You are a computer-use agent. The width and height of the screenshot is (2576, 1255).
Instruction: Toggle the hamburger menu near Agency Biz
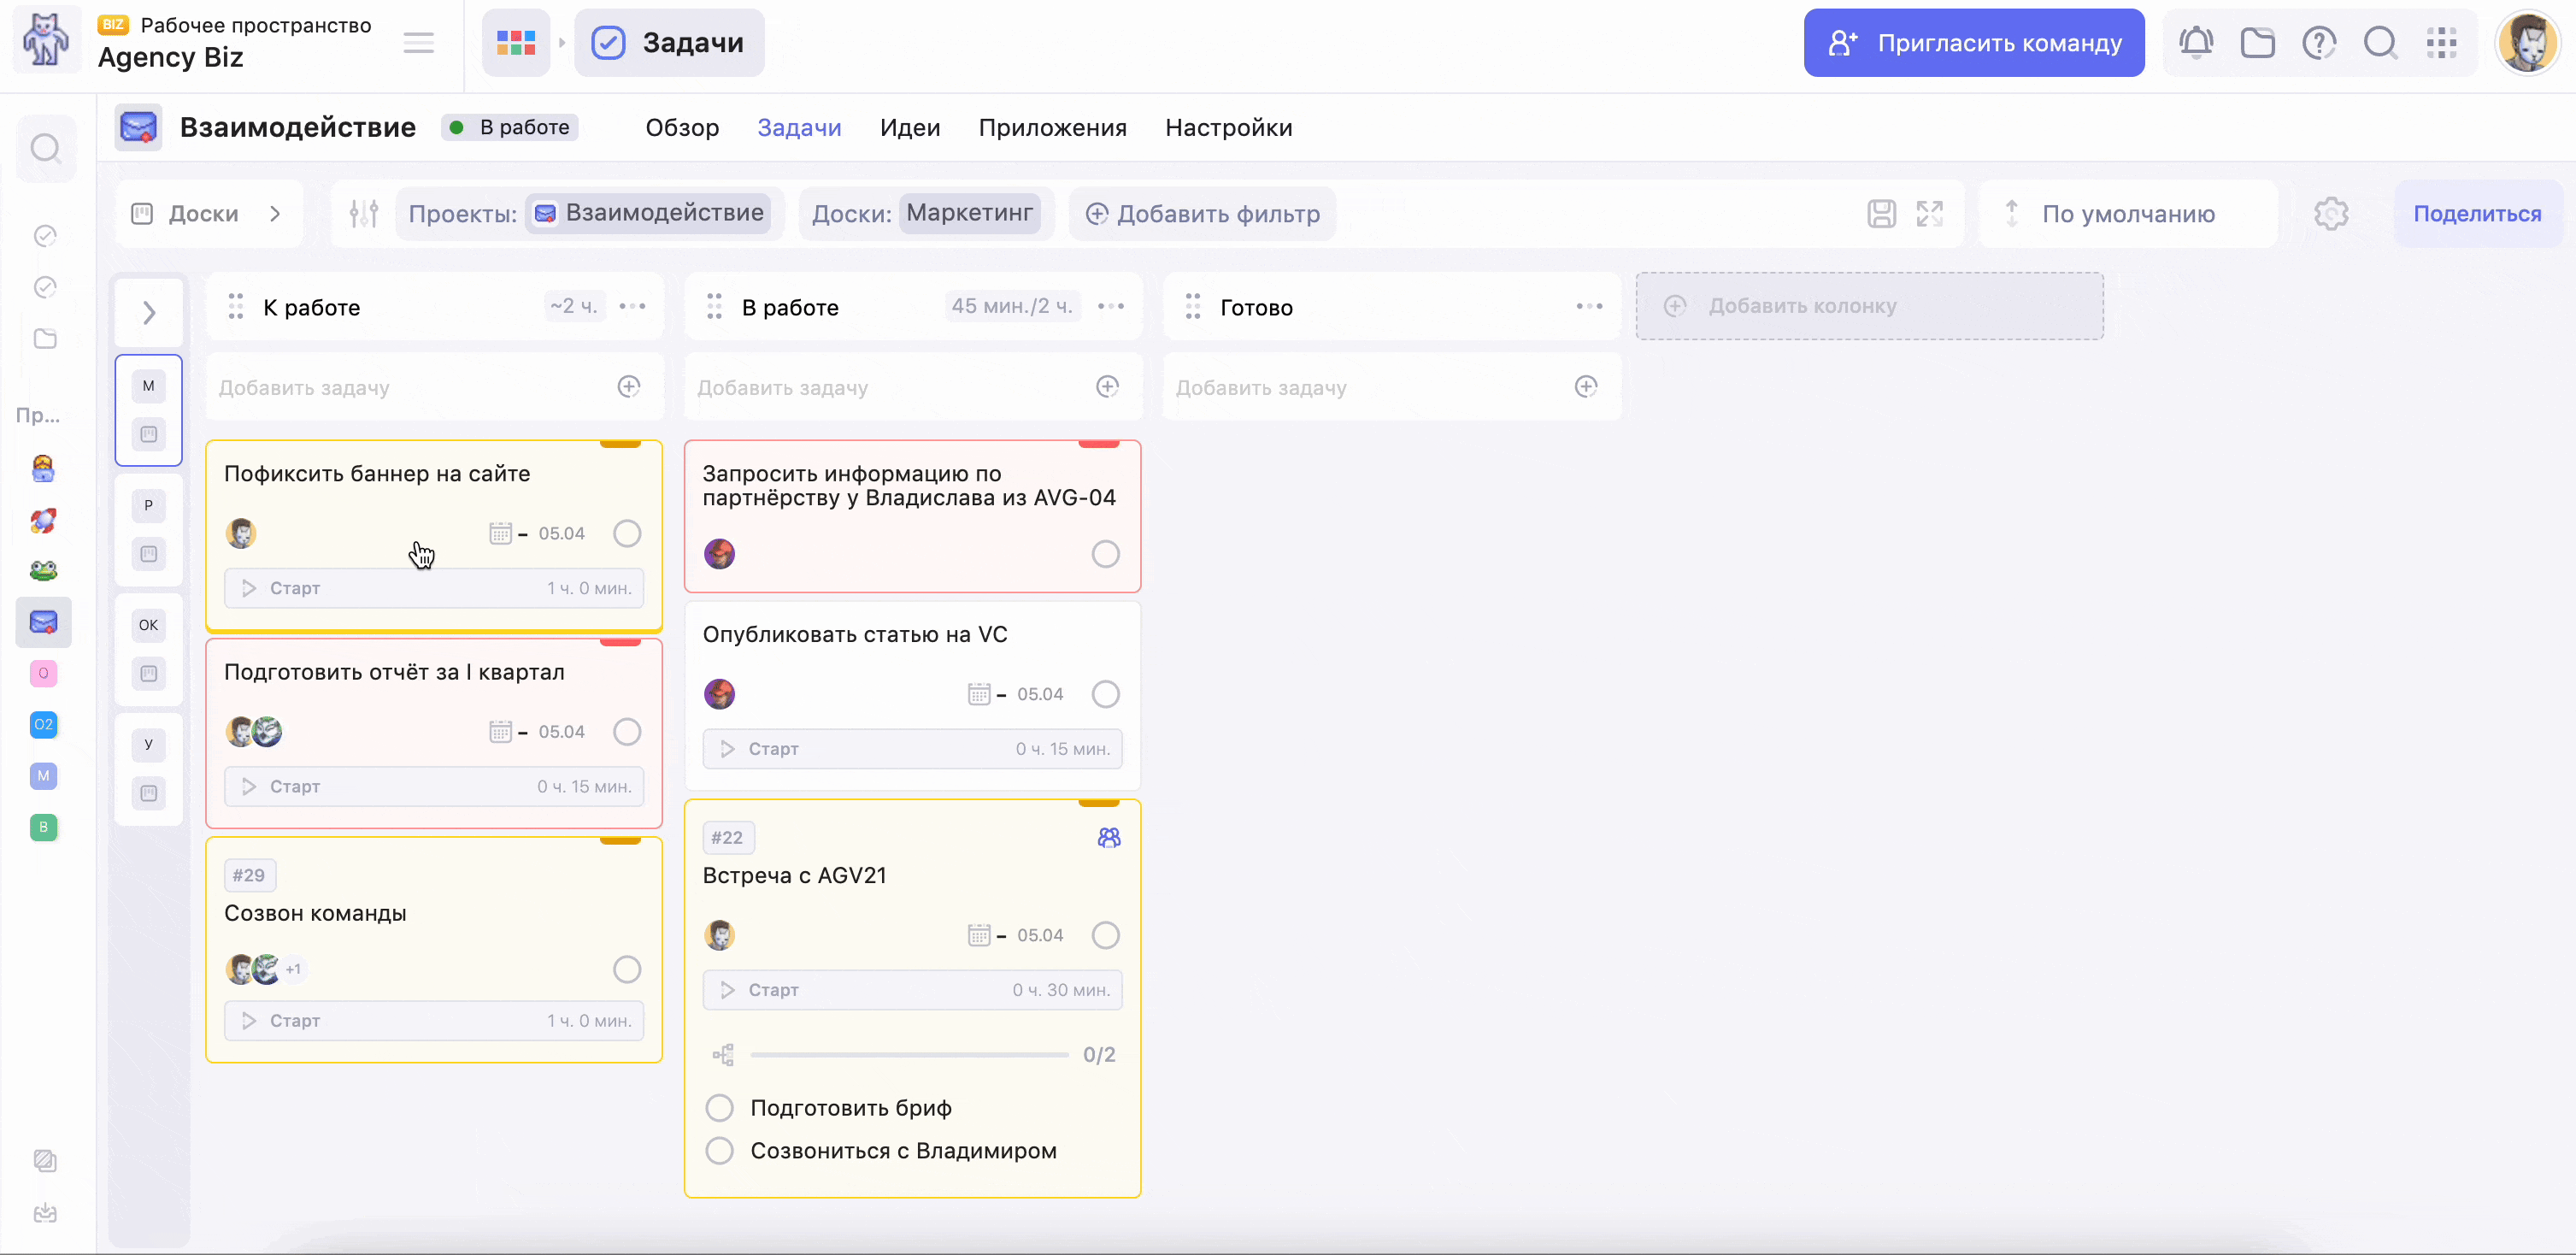click(x=418, y=43)
